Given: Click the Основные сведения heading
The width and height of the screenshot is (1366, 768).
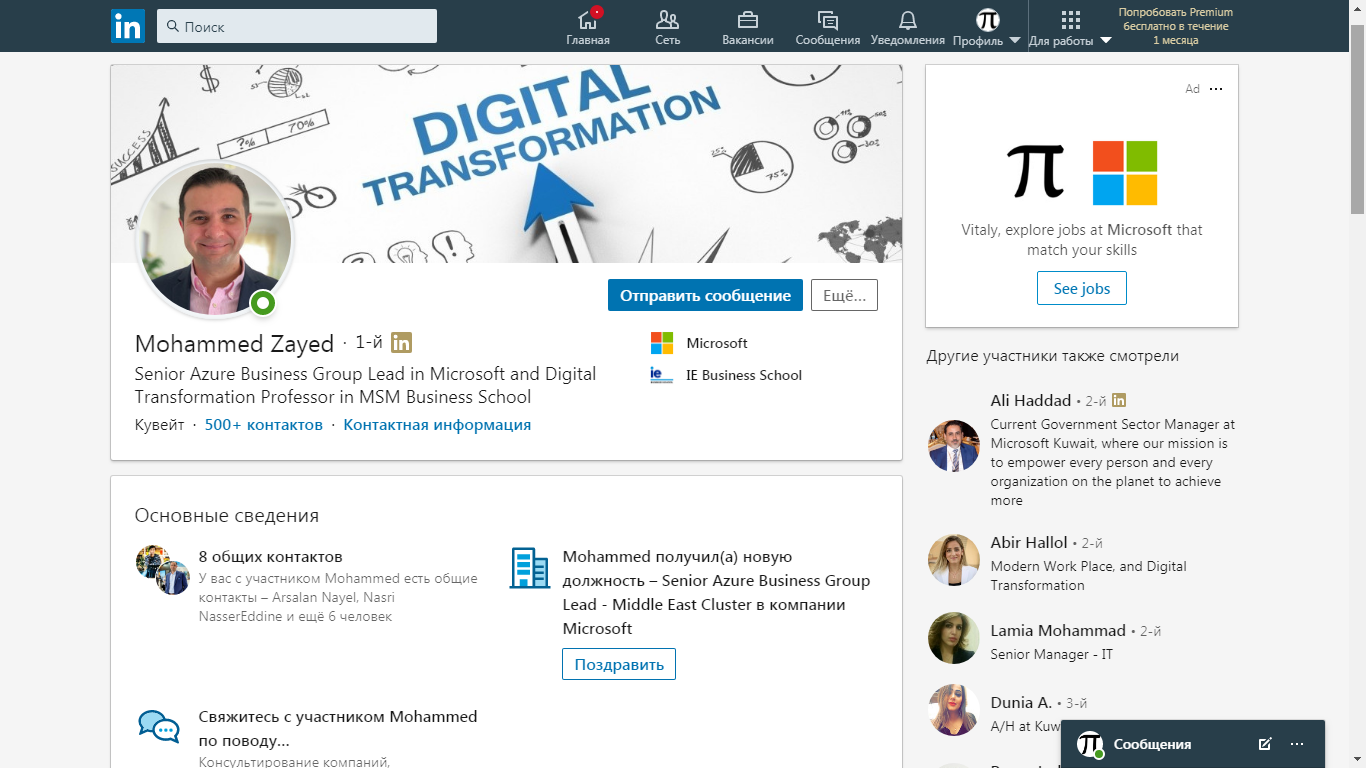Looking at the screenshot, I should [x=227, y=516].
